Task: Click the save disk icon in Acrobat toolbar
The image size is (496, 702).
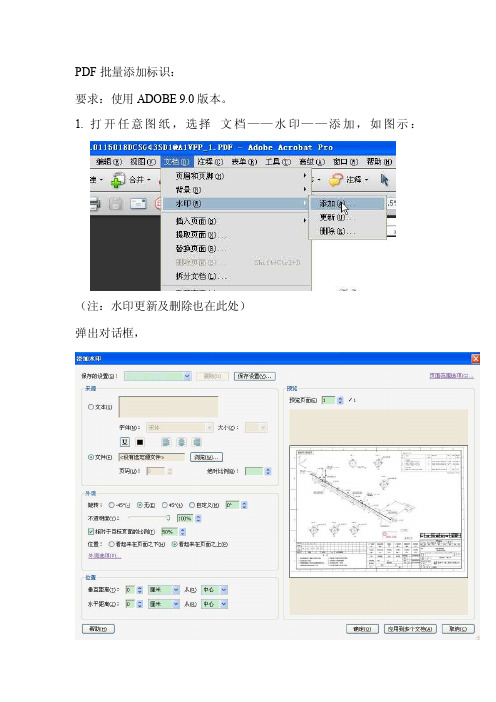Action: (x=115, y=204)
